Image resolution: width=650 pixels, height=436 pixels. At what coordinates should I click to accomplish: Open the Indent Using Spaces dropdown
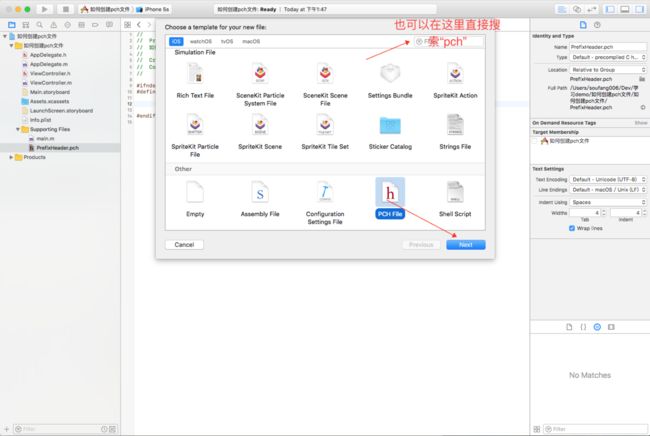click(608, 202)
